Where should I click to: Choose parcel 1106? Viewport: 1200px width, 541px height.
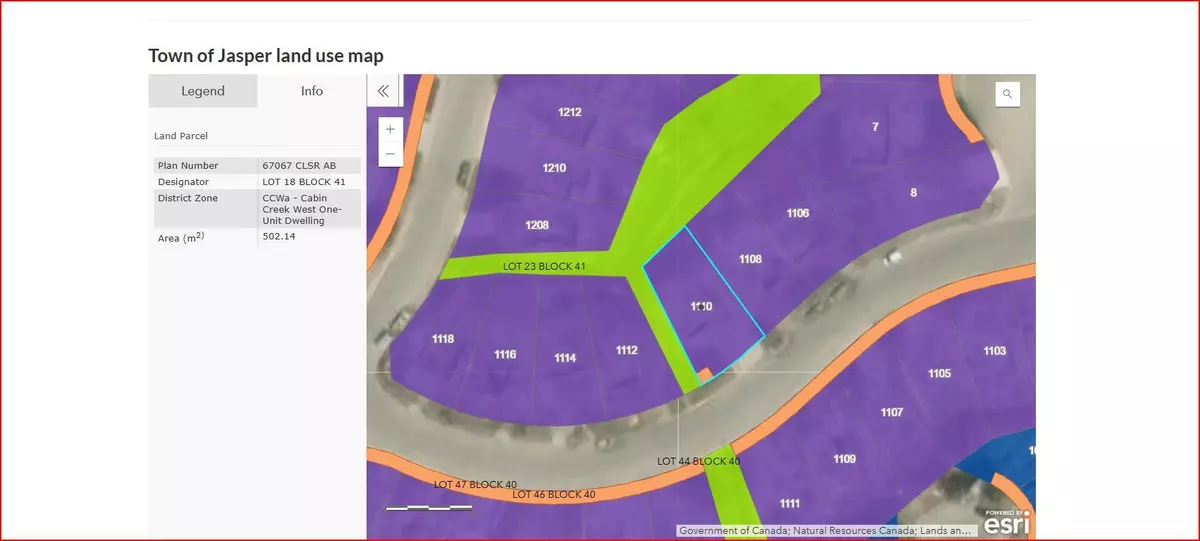pyautogui.click(x=797, y=213)
